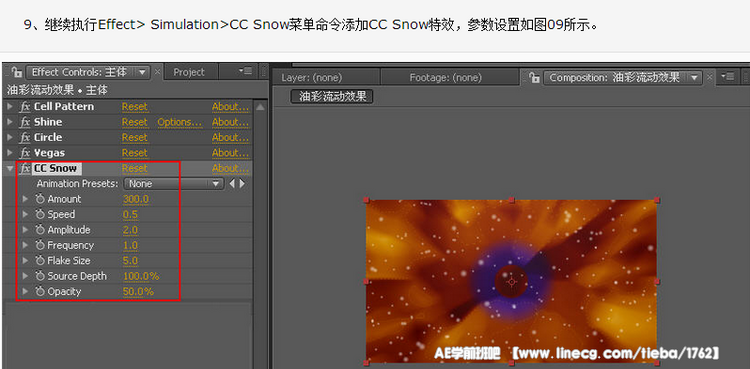This screenshot has height=369, width=750.
Task: Click the Flake Size value 5.0
Action: click(131, 261)
